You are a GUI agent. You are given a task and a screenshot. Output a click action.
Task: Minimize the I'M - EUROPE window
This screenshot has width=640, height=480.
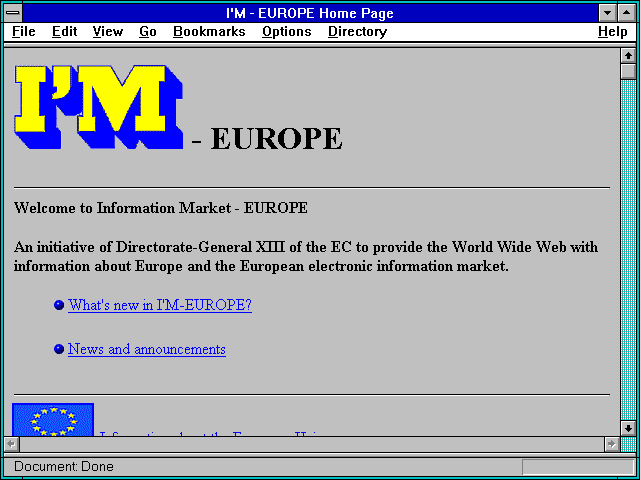[x=608, y=13]
